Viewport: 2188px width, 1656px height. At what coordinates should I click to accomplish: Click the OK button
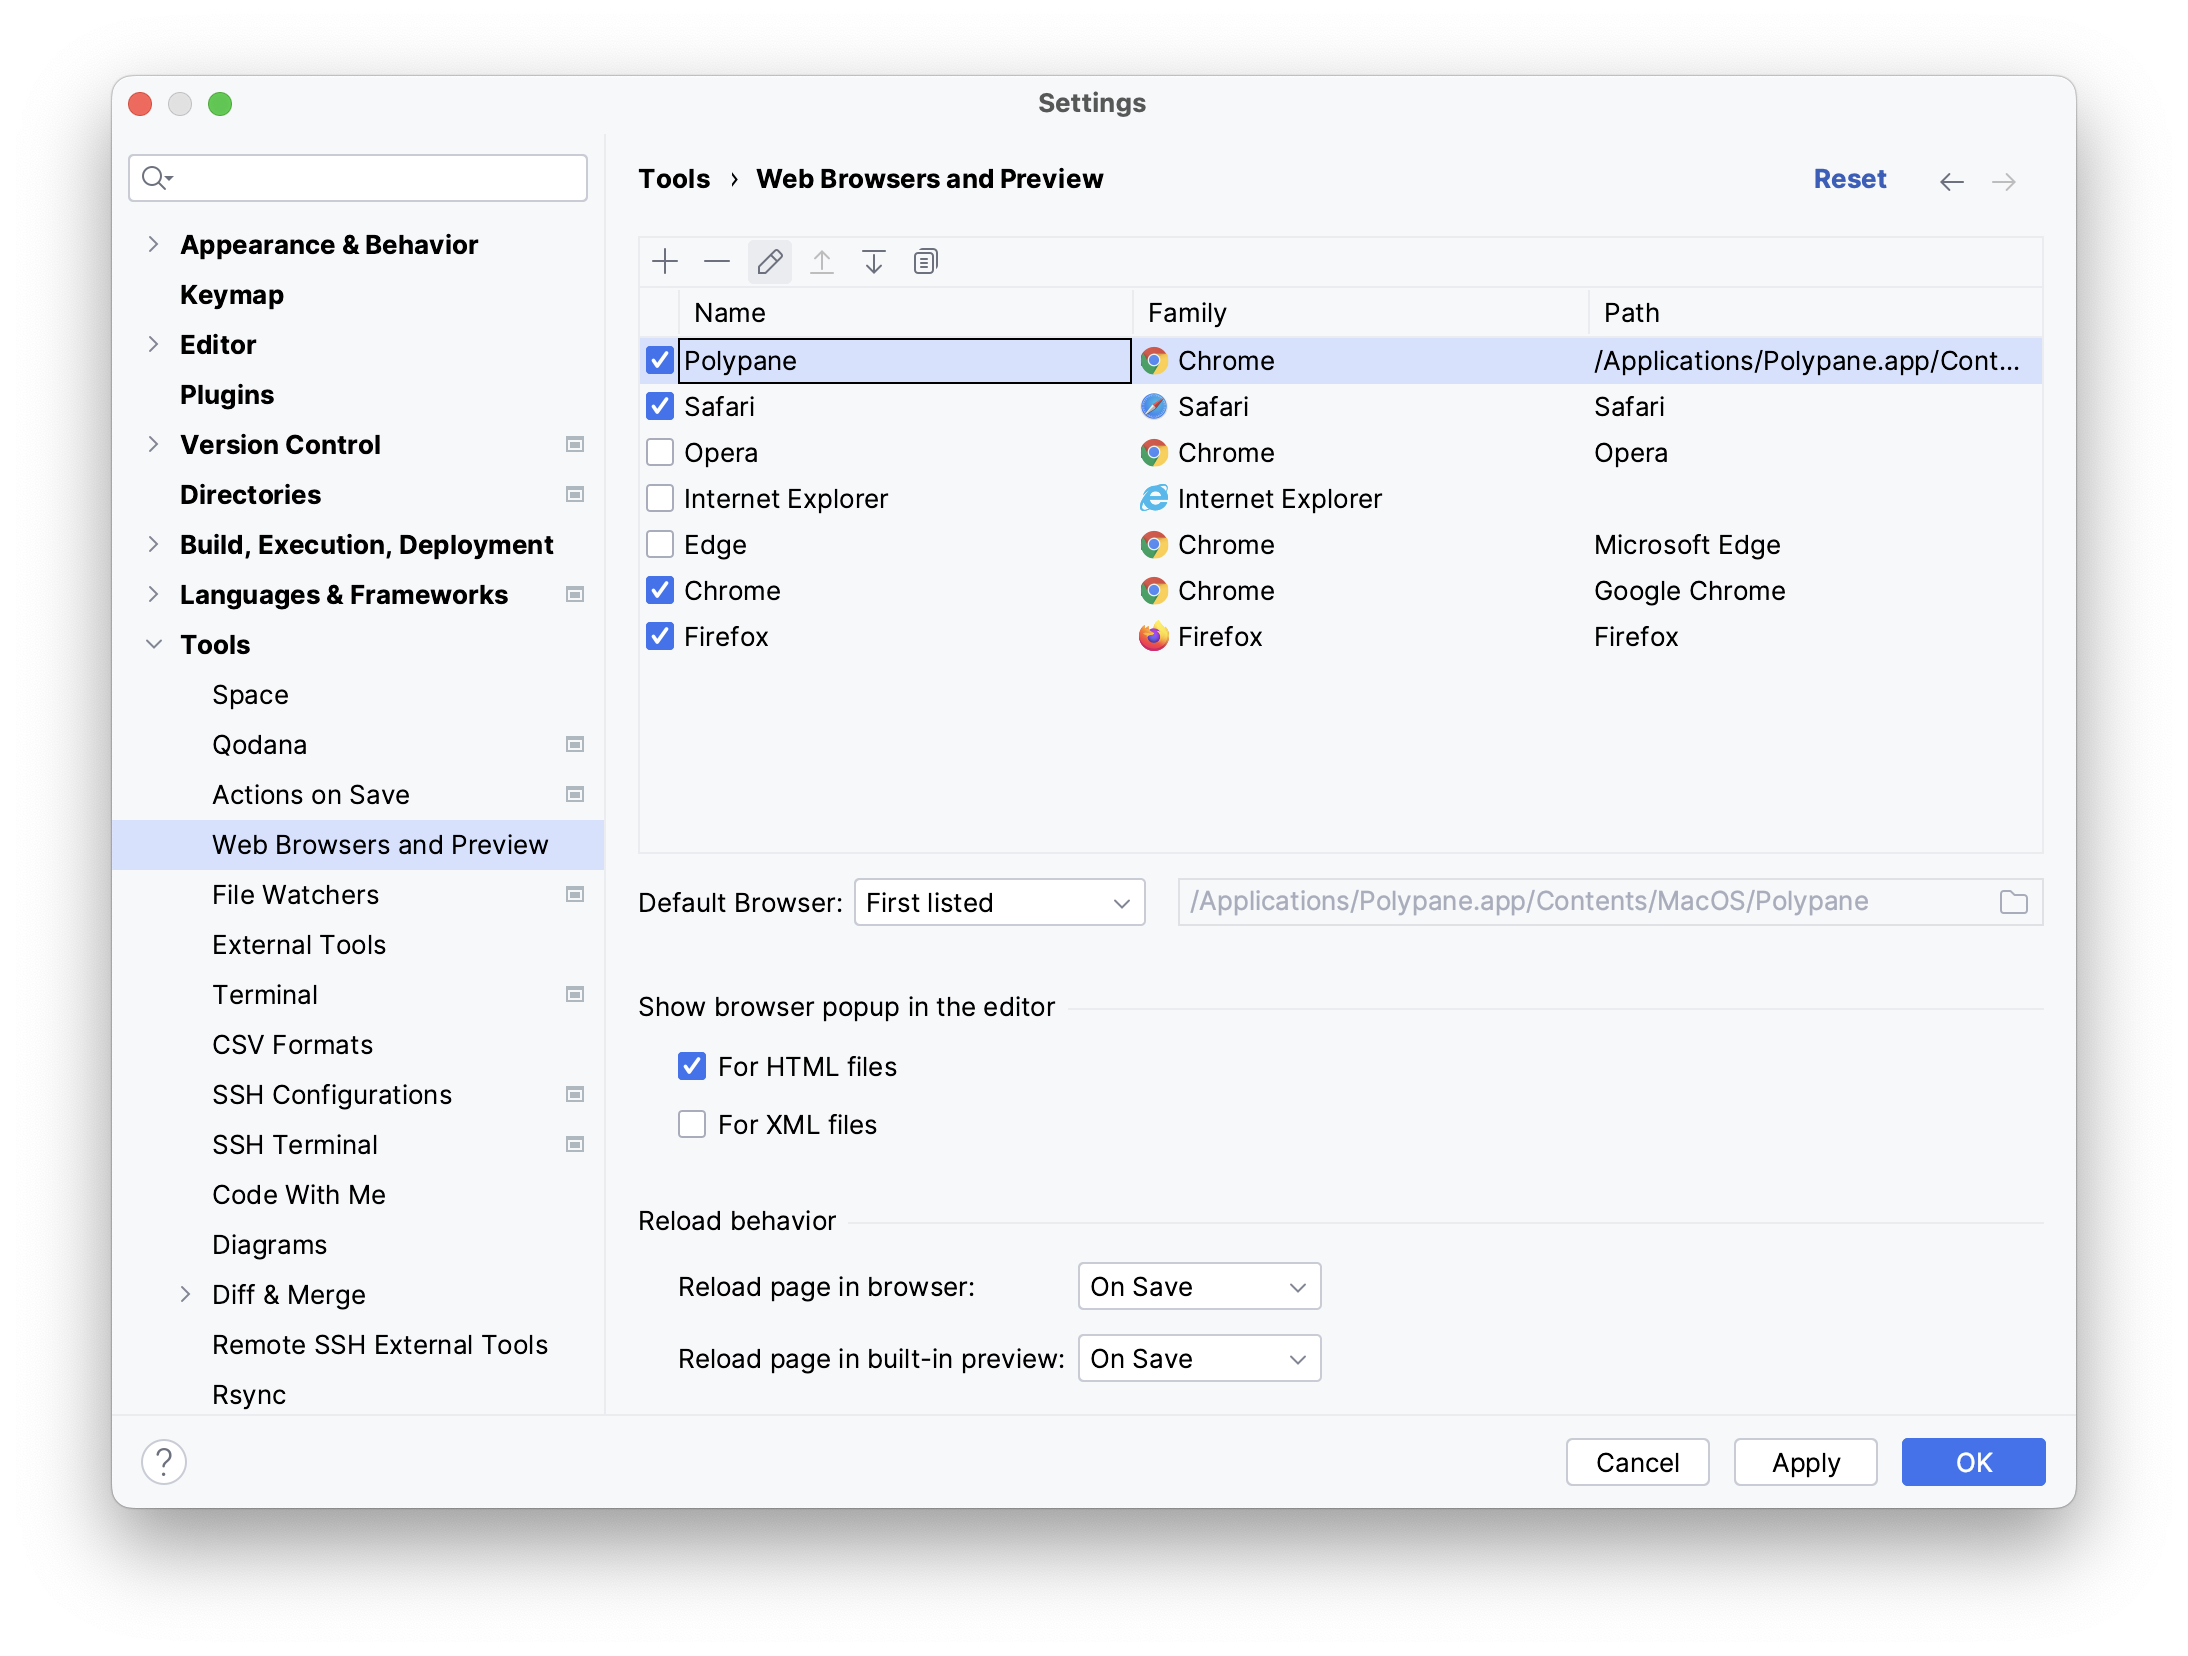[x=1974, y=1462]
